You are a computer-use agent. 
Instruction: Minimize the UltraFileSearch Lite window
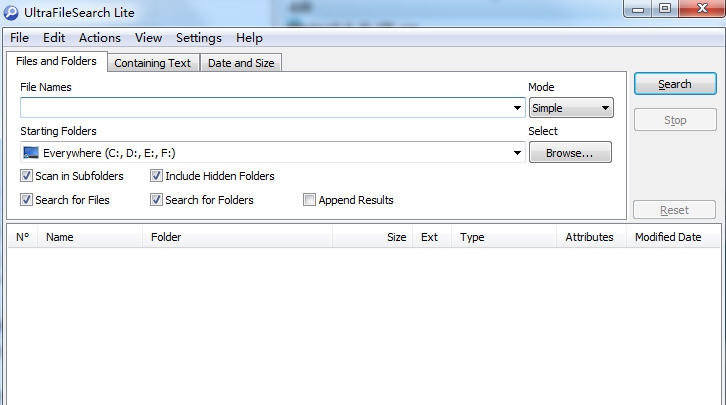[x=638, y=8]
